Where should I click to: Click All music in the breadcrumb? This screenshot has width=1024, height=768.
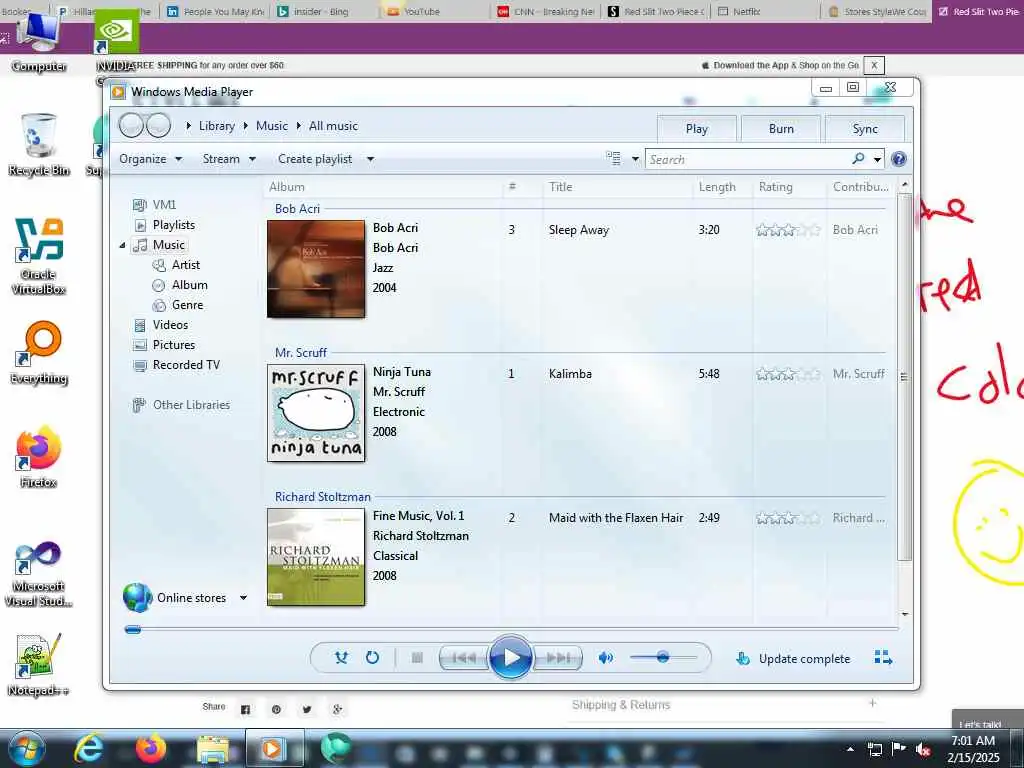point(333,126)
